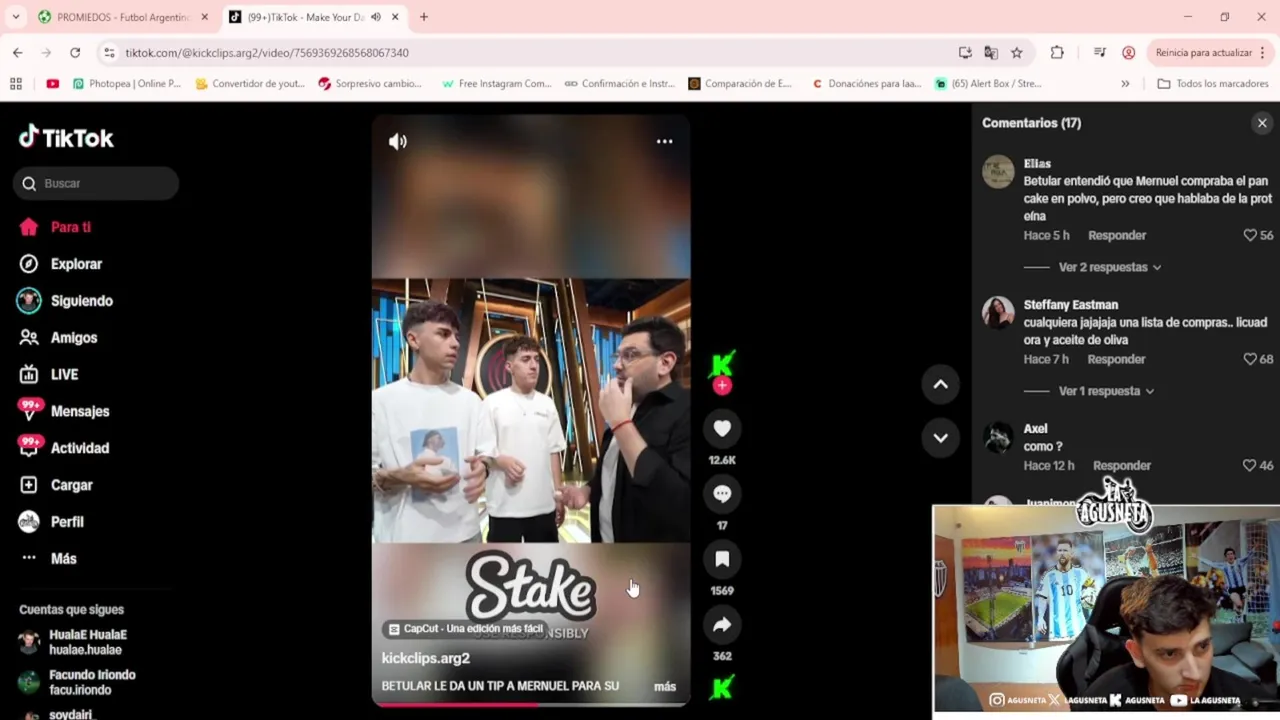Expand video caption with más
Viewport: 1280px width, 720px height.
[665, 686]
